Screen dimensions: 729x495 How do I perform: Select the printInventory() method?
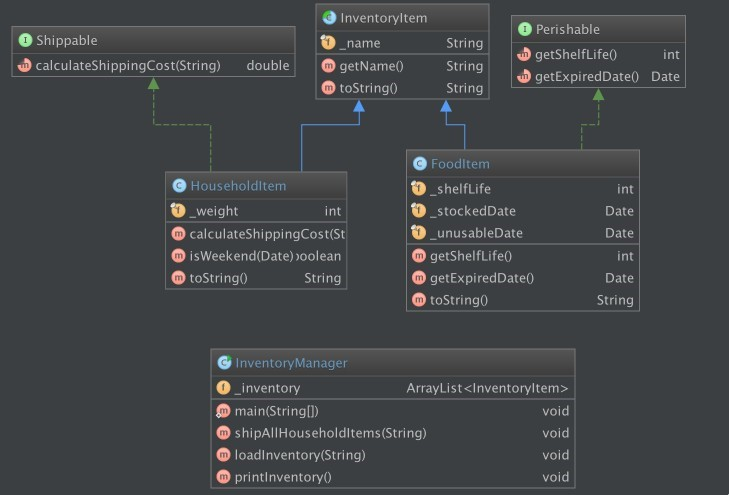point(282,477)
